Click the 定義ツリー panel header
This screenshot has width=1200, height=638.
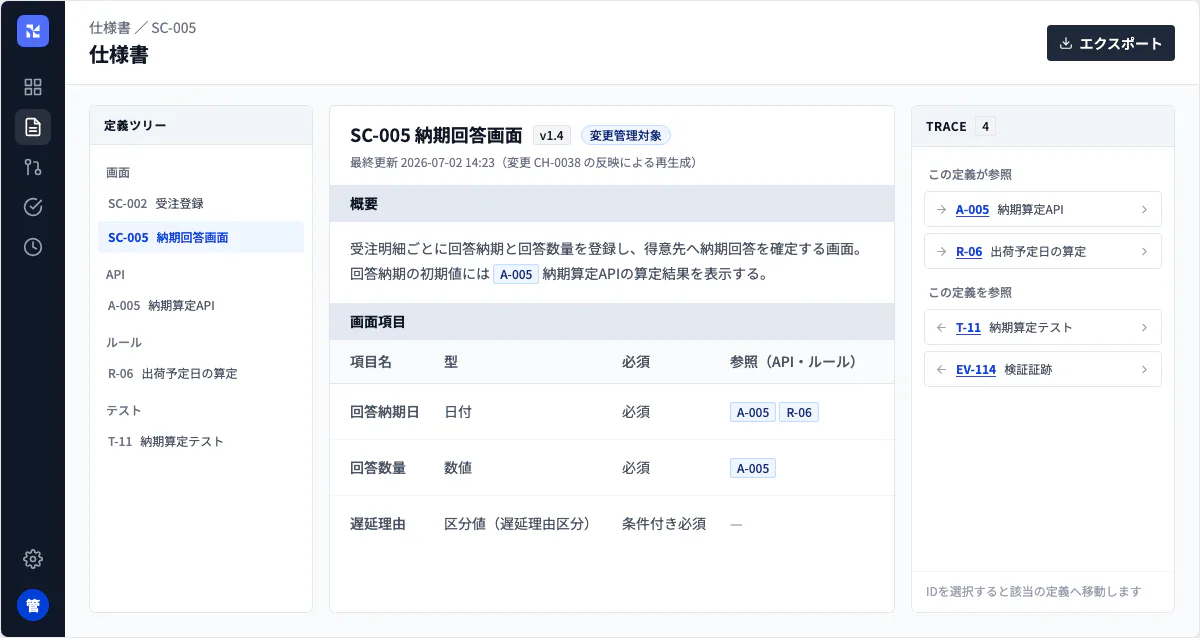click(201, 126)
